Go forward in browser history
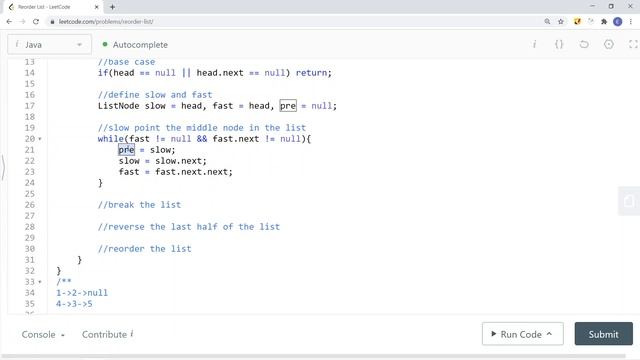 tap(22, 22)
